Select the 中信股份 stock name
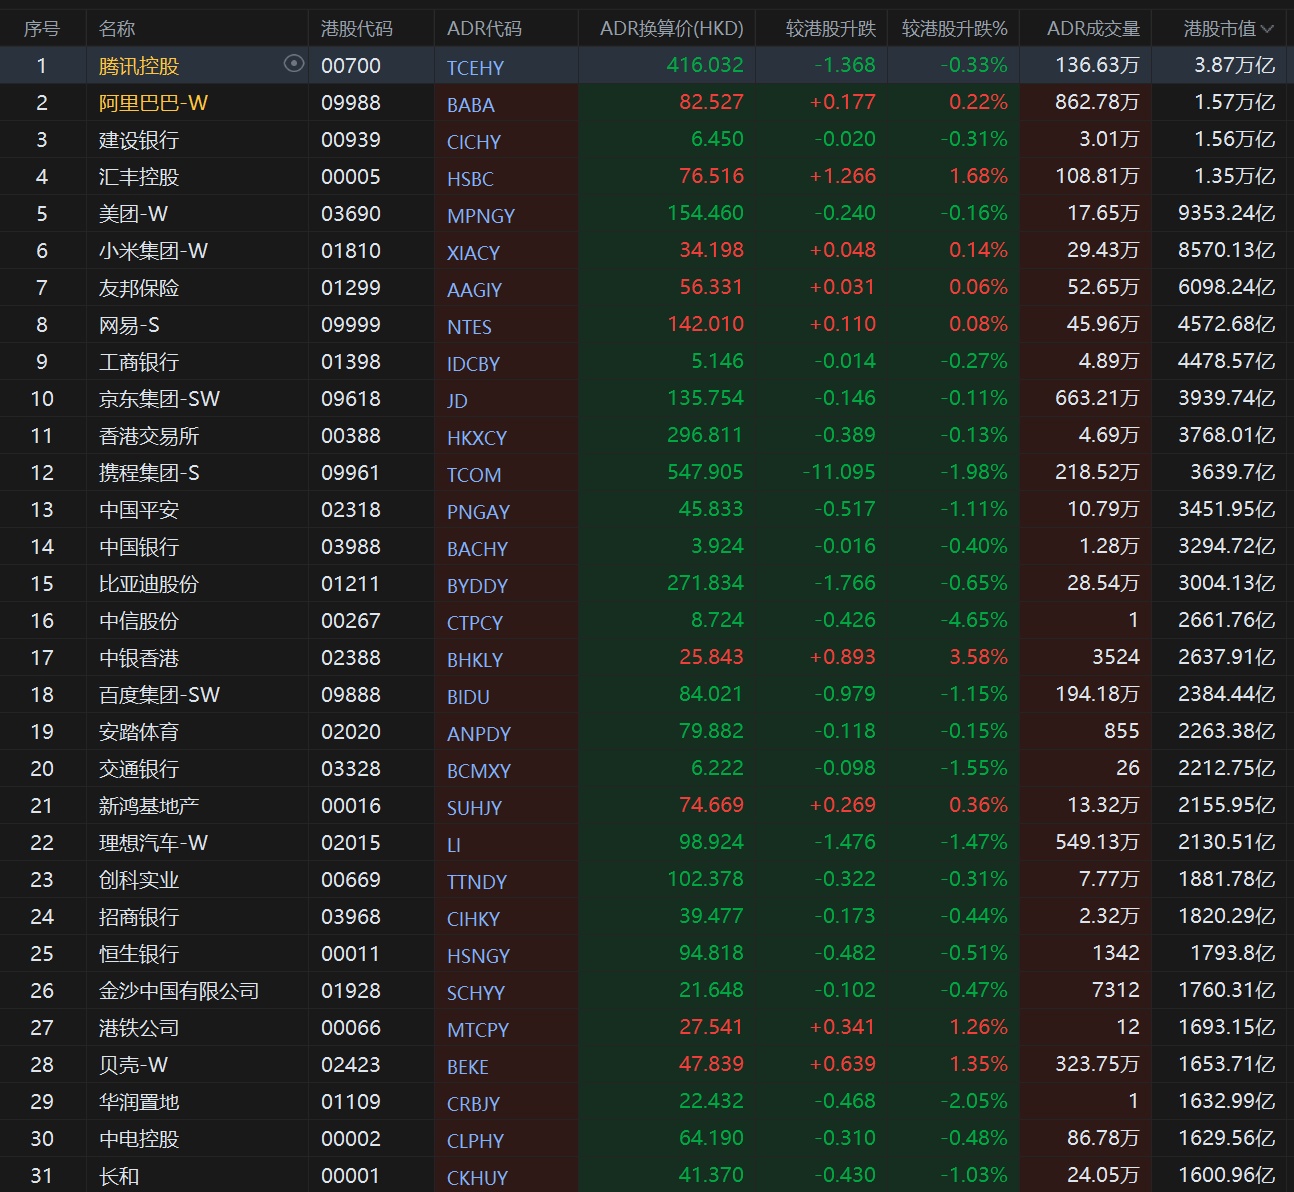This screenshot has height=1192, width=1294. (139, 621)
